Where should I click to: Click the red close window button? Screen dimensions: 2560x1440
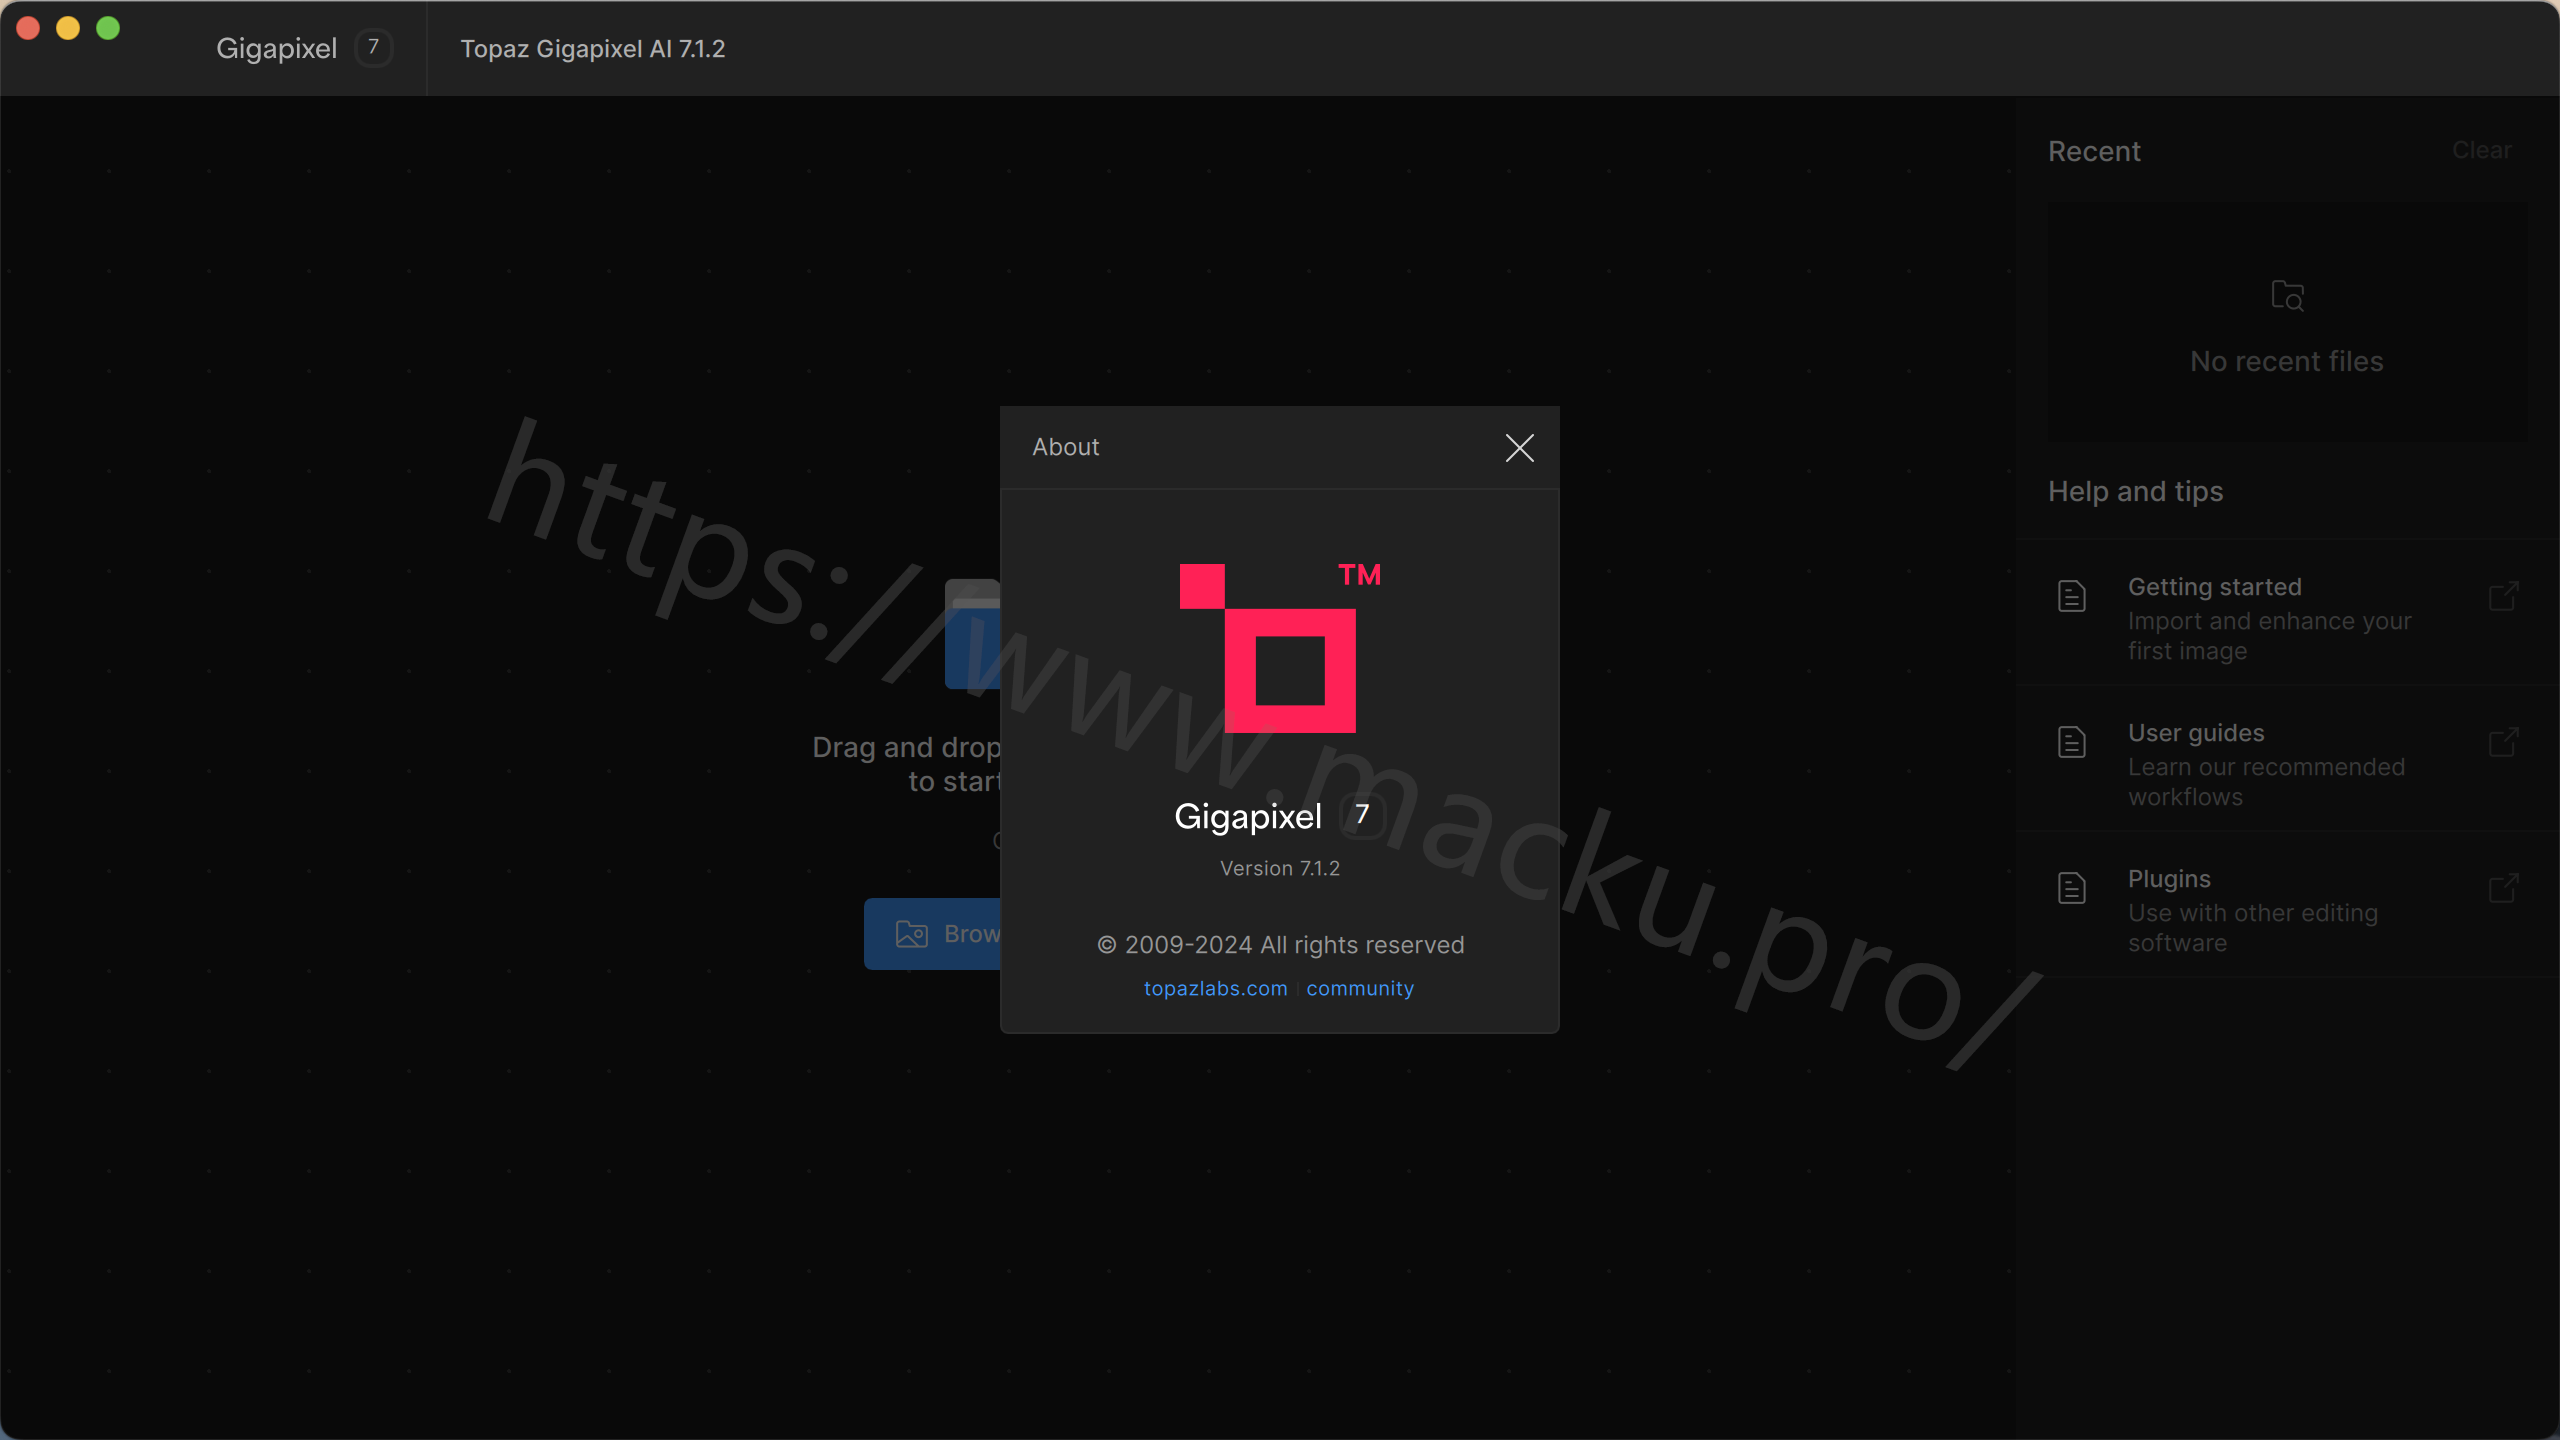[x=28, y=28]
